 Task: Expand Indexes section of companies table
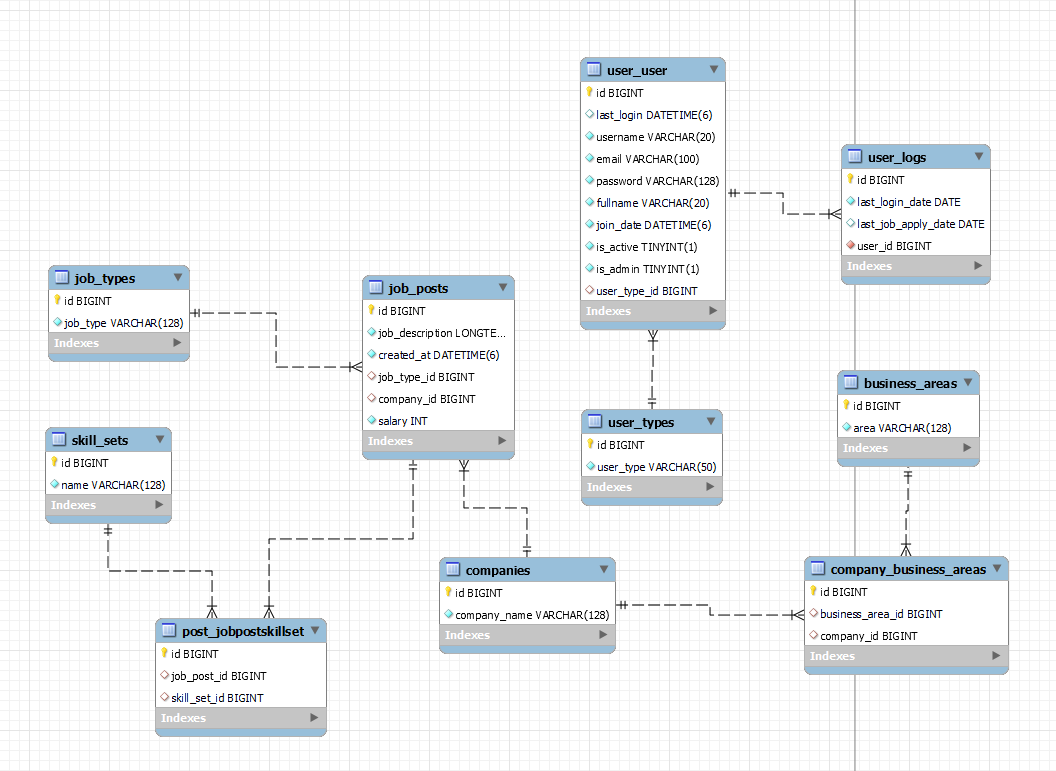pyautogui.click(x=603, y=634)
